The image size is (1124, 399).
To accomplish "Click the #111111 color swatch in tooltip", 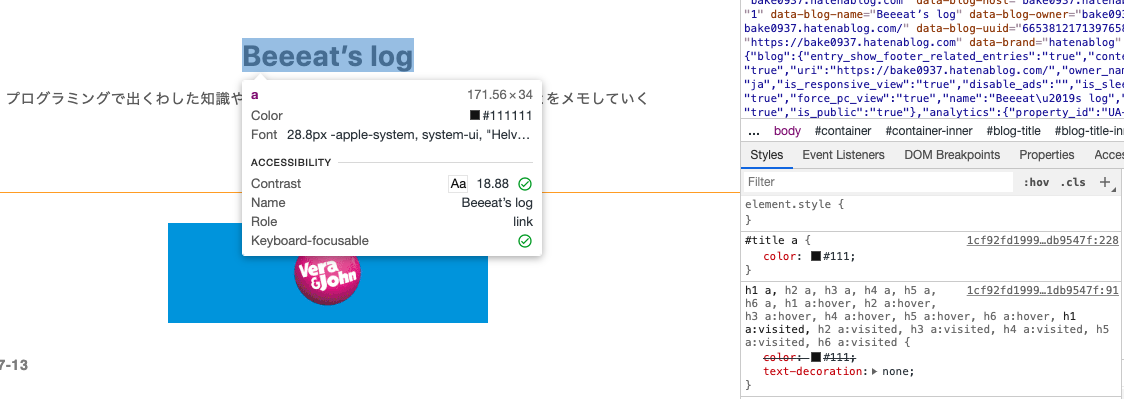I will (x=475, y=116).
